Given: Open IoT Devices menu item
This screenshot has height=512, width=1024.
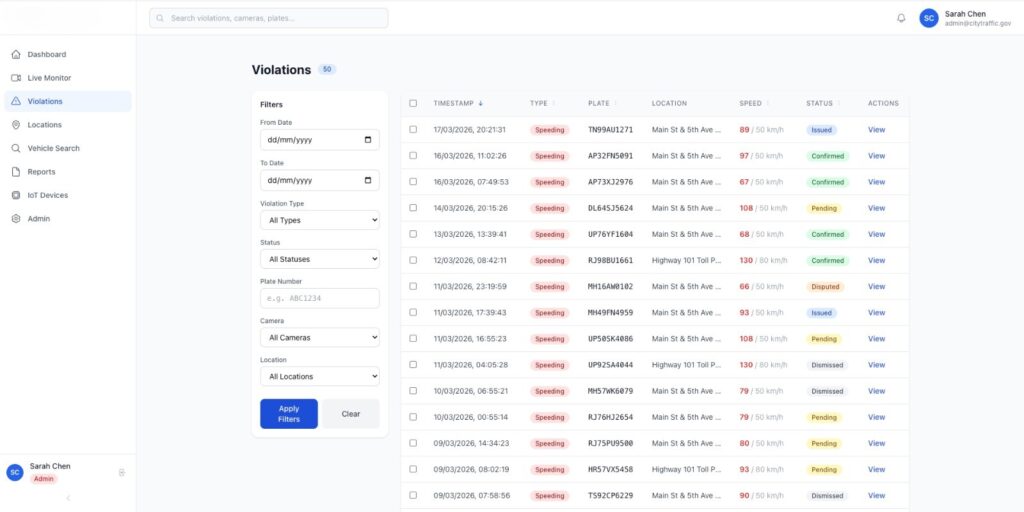Looking at the screenshot, I should pyautogui.click(x=68, y=195).
